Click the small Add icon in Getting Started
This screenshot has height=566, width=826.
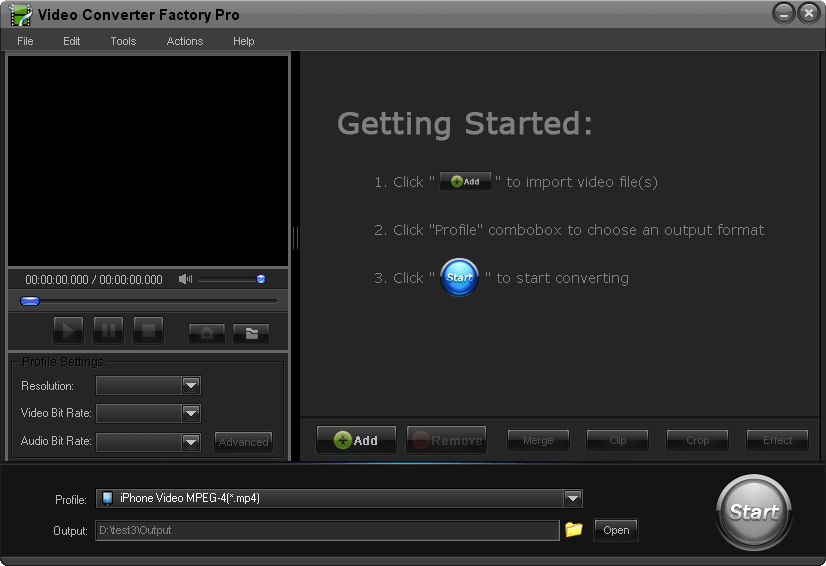pyautogui.click(x=465, y=181)
